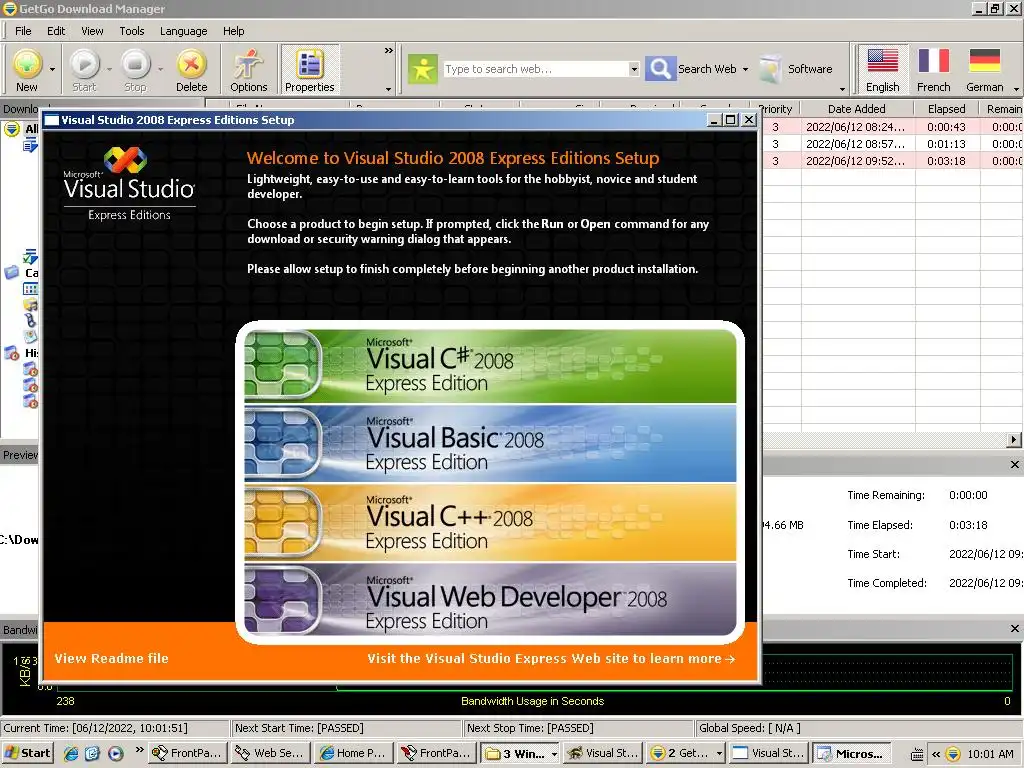Sort by the Date Added column header
Screen dimensions: 1024x768
coord(857,109)
